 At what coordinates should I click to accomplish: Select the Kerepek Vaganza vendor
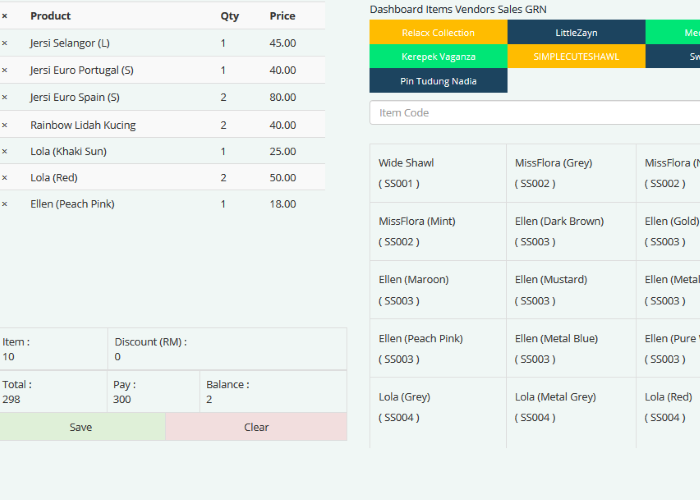tap(438, 57)
